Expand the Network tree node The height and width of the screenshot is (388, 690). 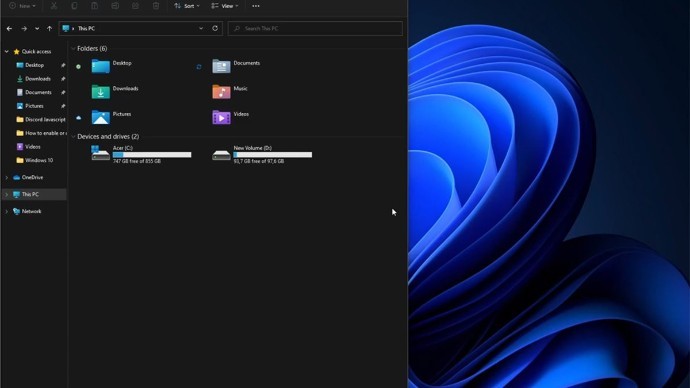click(7, 212)
